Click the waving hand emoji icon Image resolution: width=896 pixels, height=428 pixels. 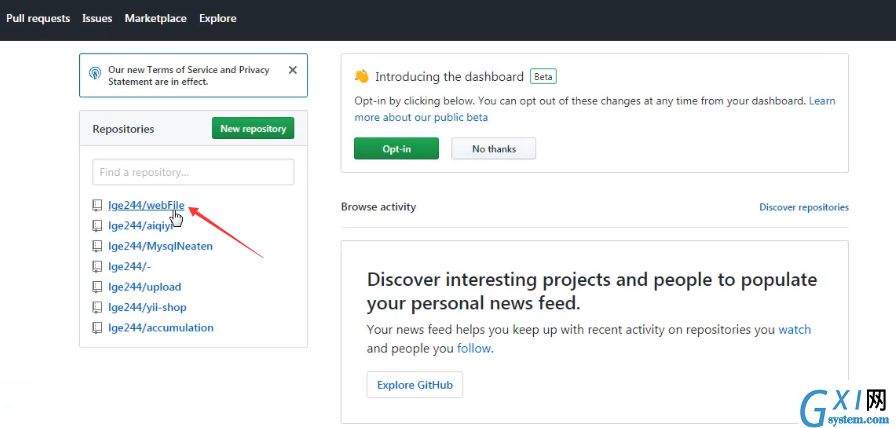[362, 76]
